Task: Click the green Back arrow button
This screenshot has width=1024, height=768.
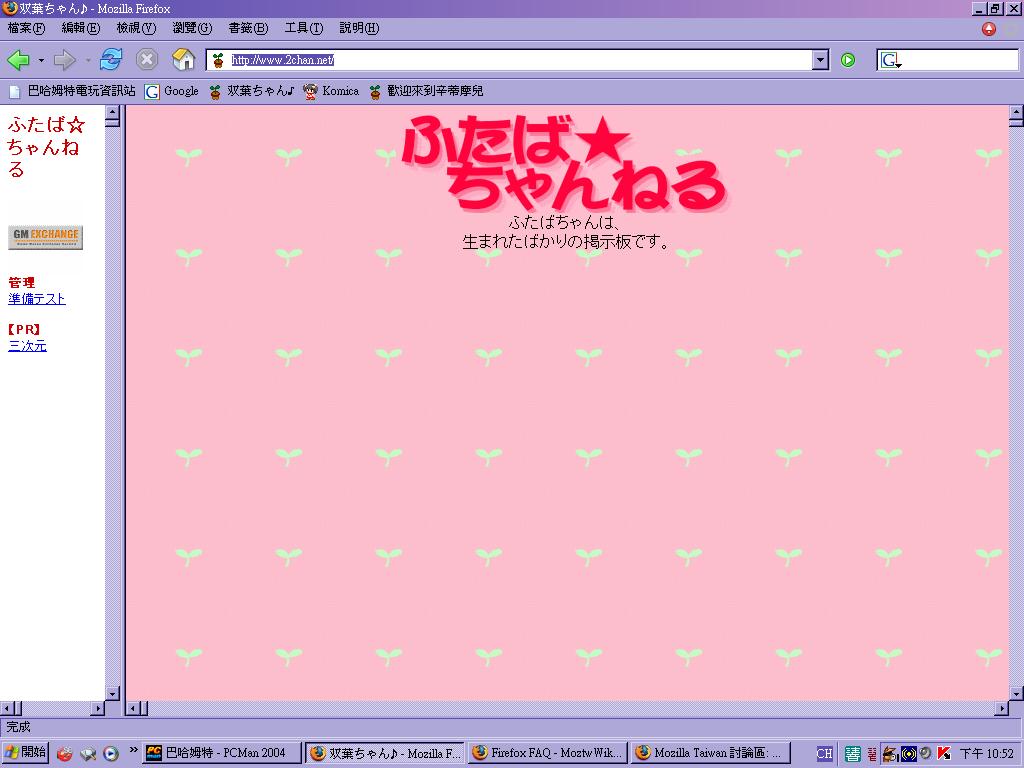Action: tap(18, 60)
